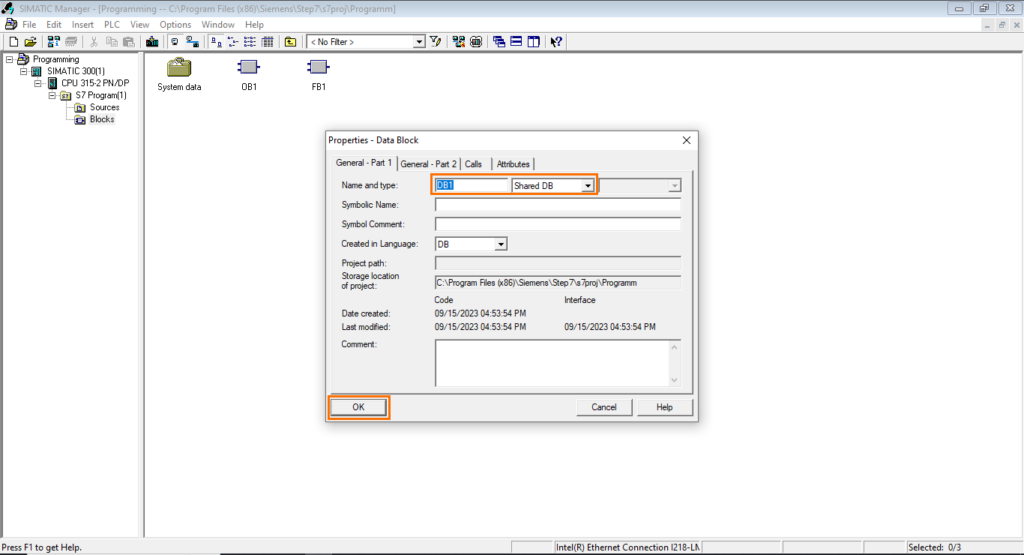Switch to General - Part 2 tab
This screenshot has height=555, width=1024.
point(428,164)
